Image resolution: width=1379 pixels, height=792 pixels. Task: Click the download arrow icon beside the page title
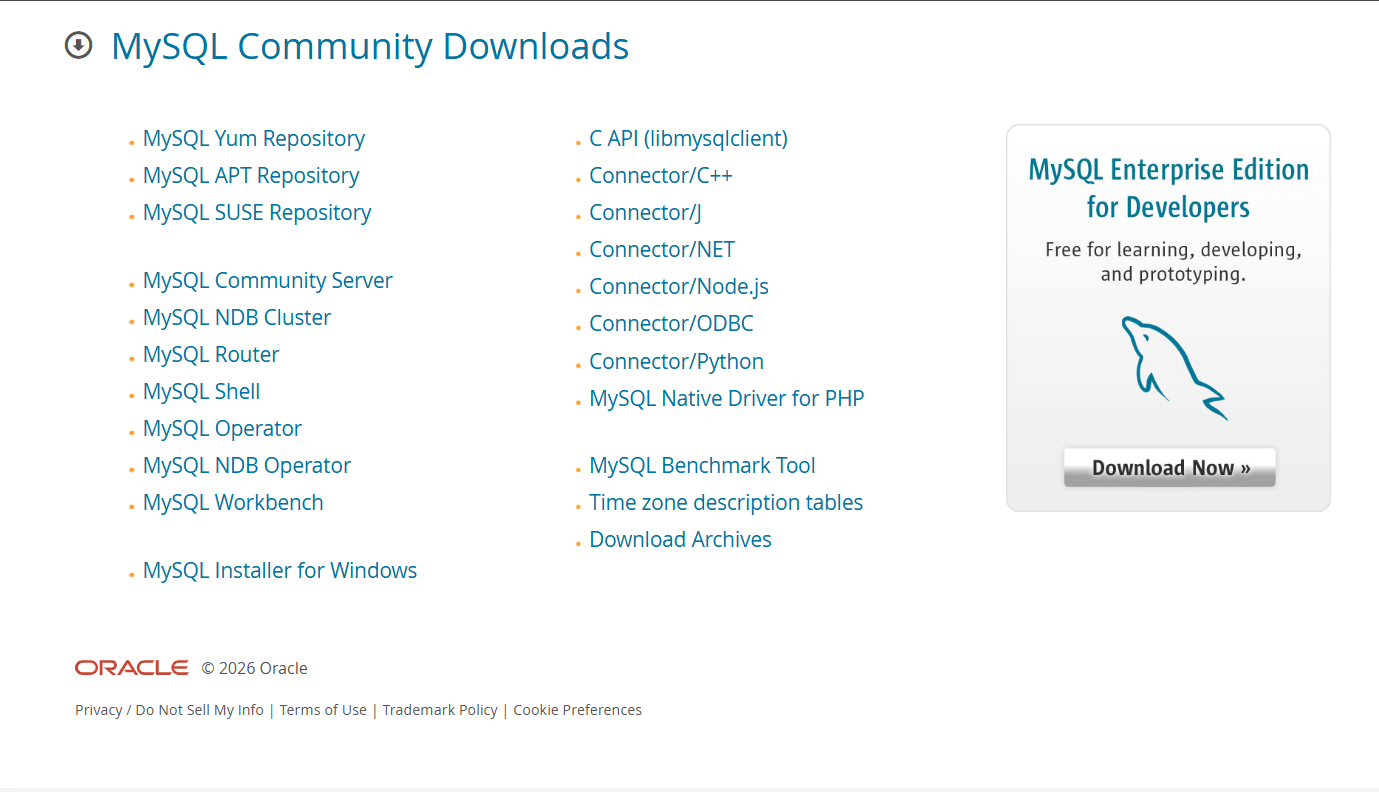tap(78, 45)
